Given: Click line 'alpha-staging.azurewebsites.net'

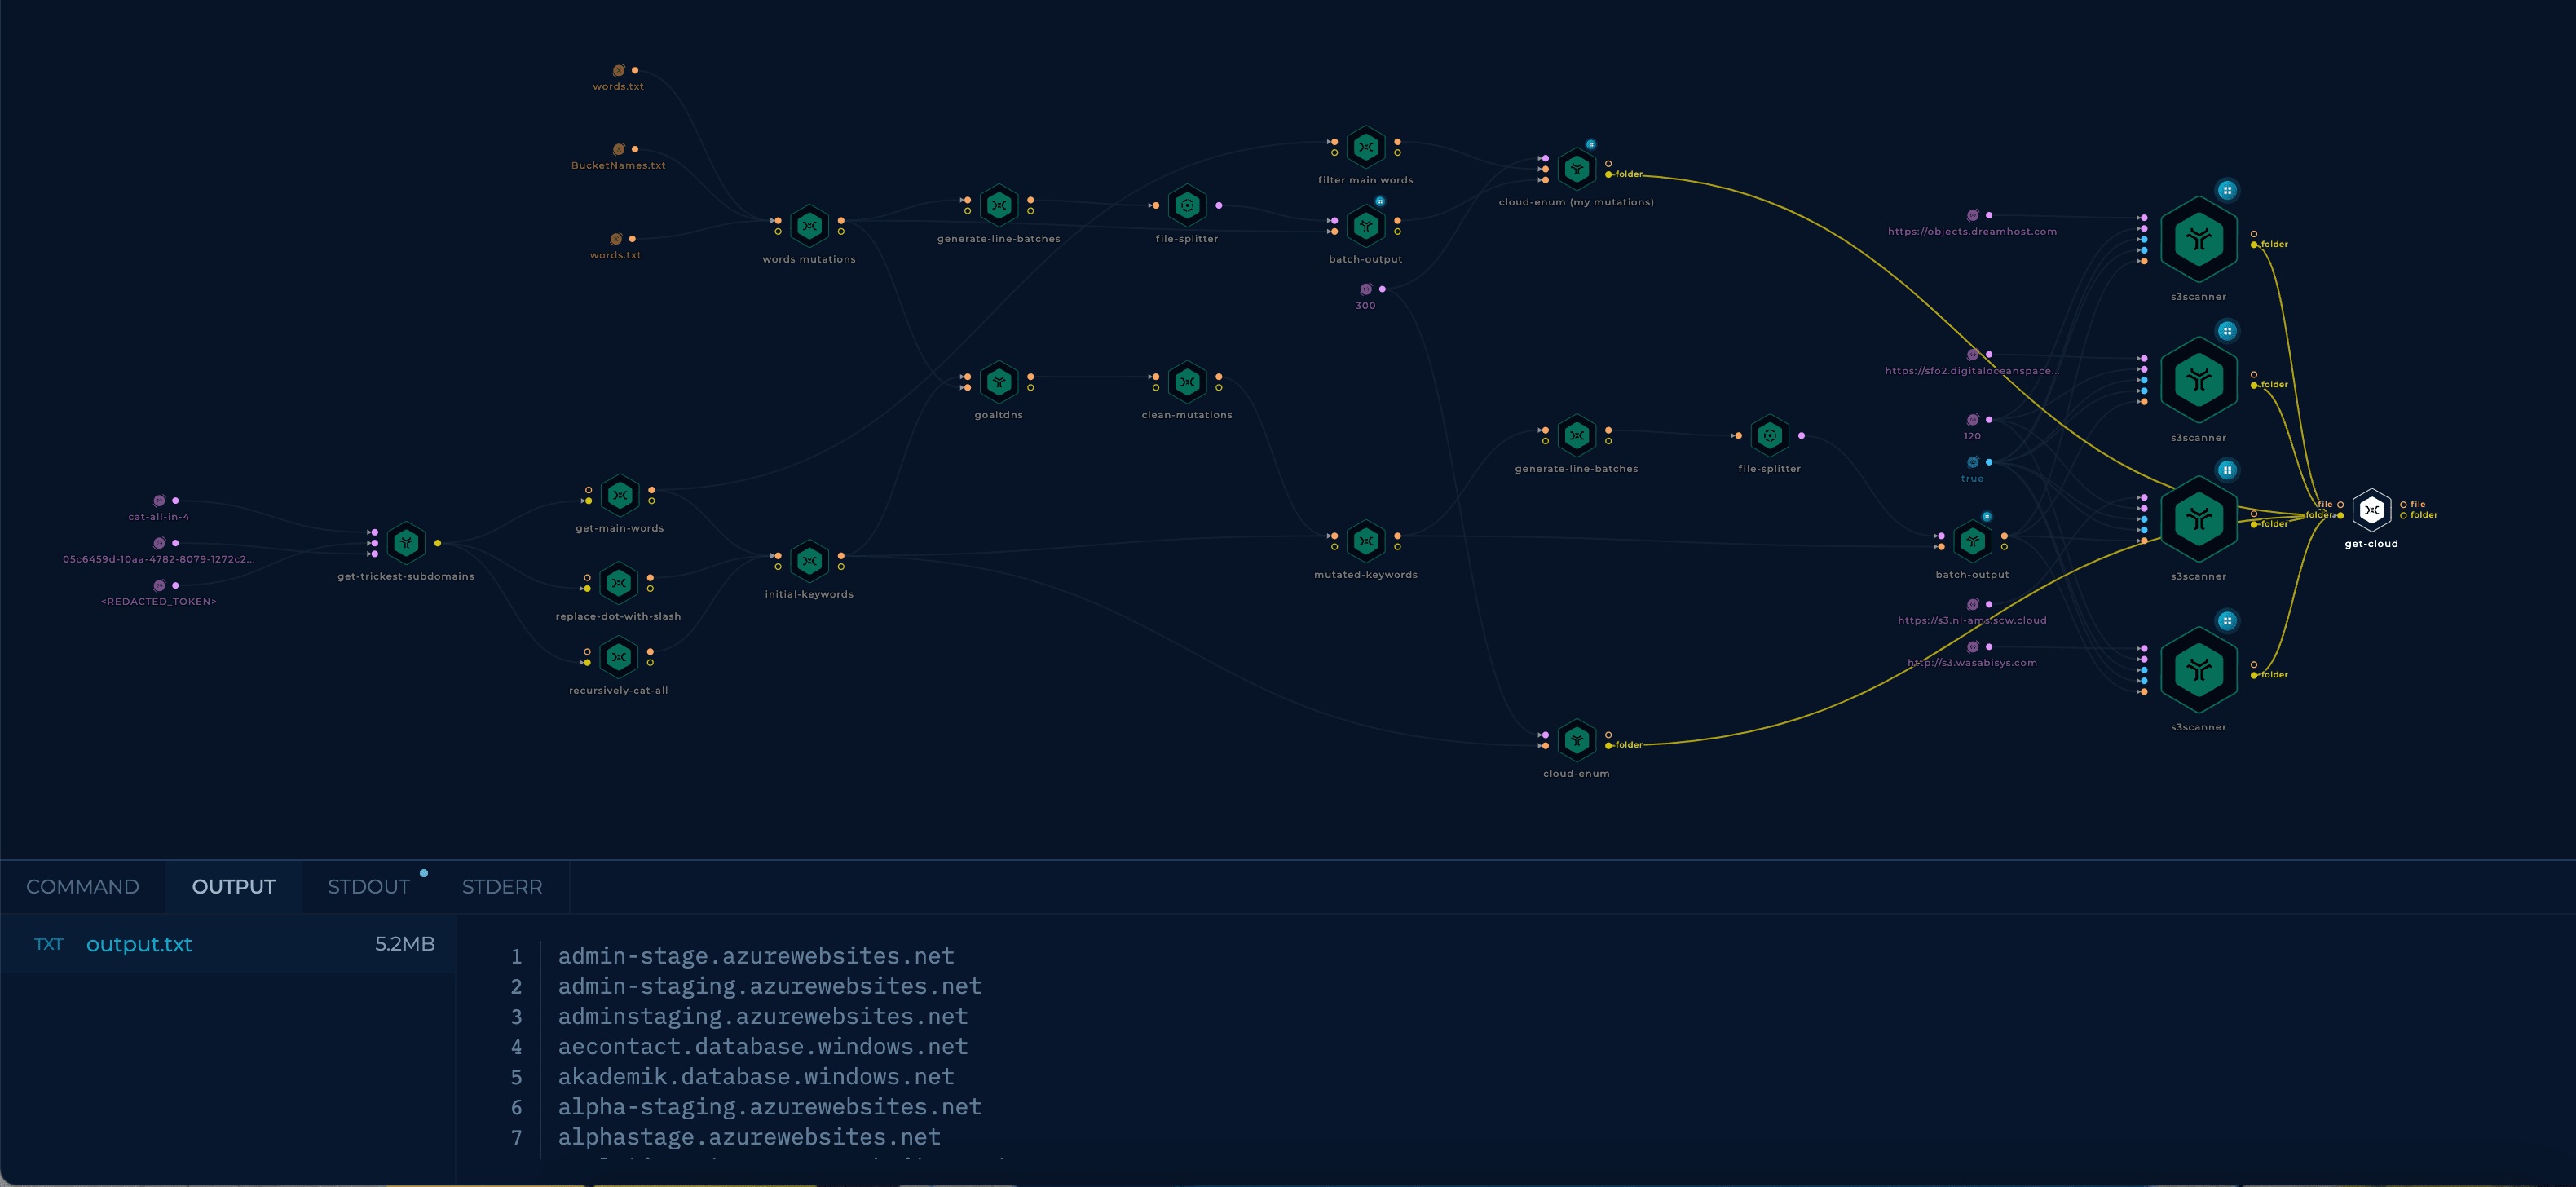Looking at the screenshot, I should tap(770, 1107).
